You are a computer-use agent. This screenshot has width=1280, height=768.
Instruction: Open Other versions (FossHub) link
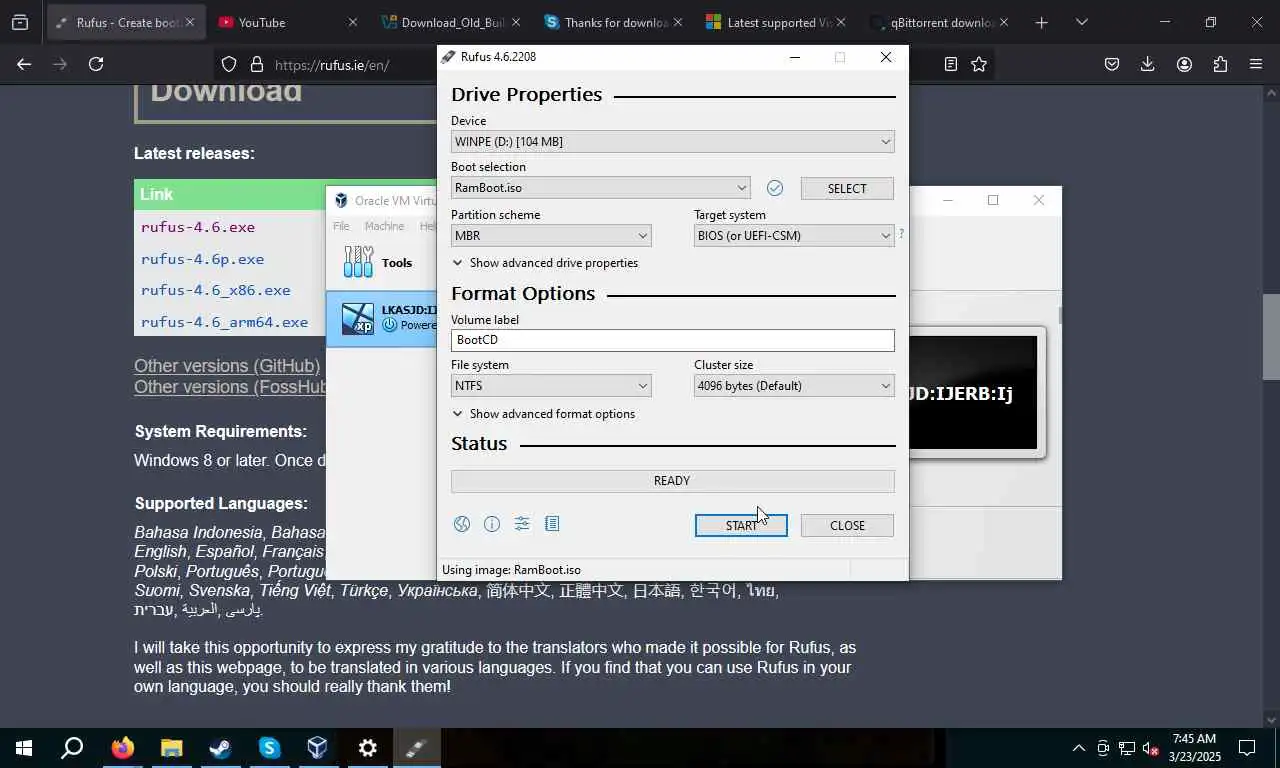(x=230, y=387)
